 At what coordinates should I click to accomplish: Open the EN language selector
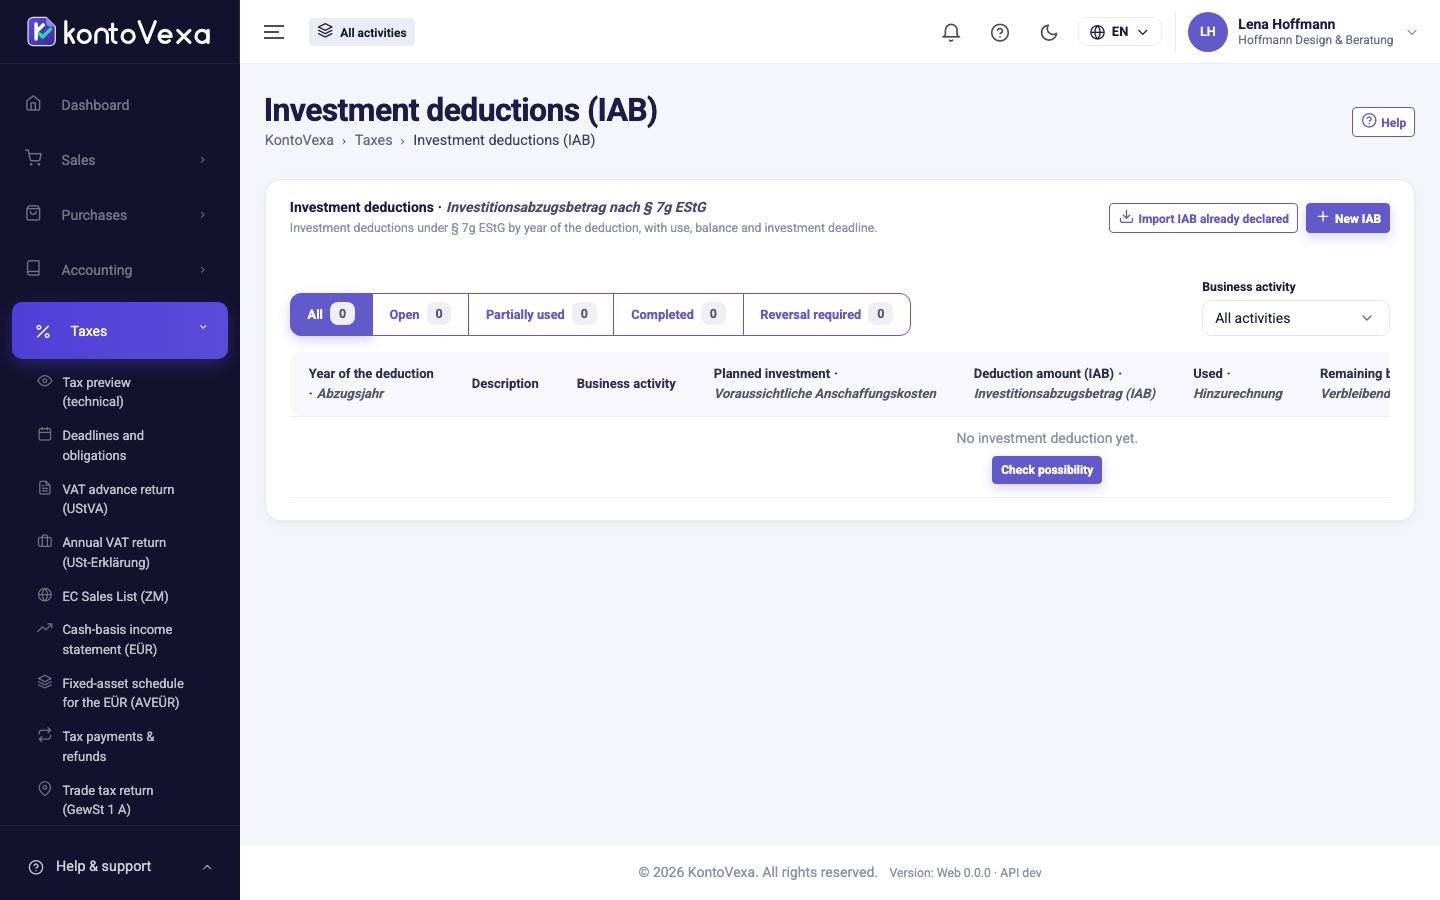point(1119,32)
